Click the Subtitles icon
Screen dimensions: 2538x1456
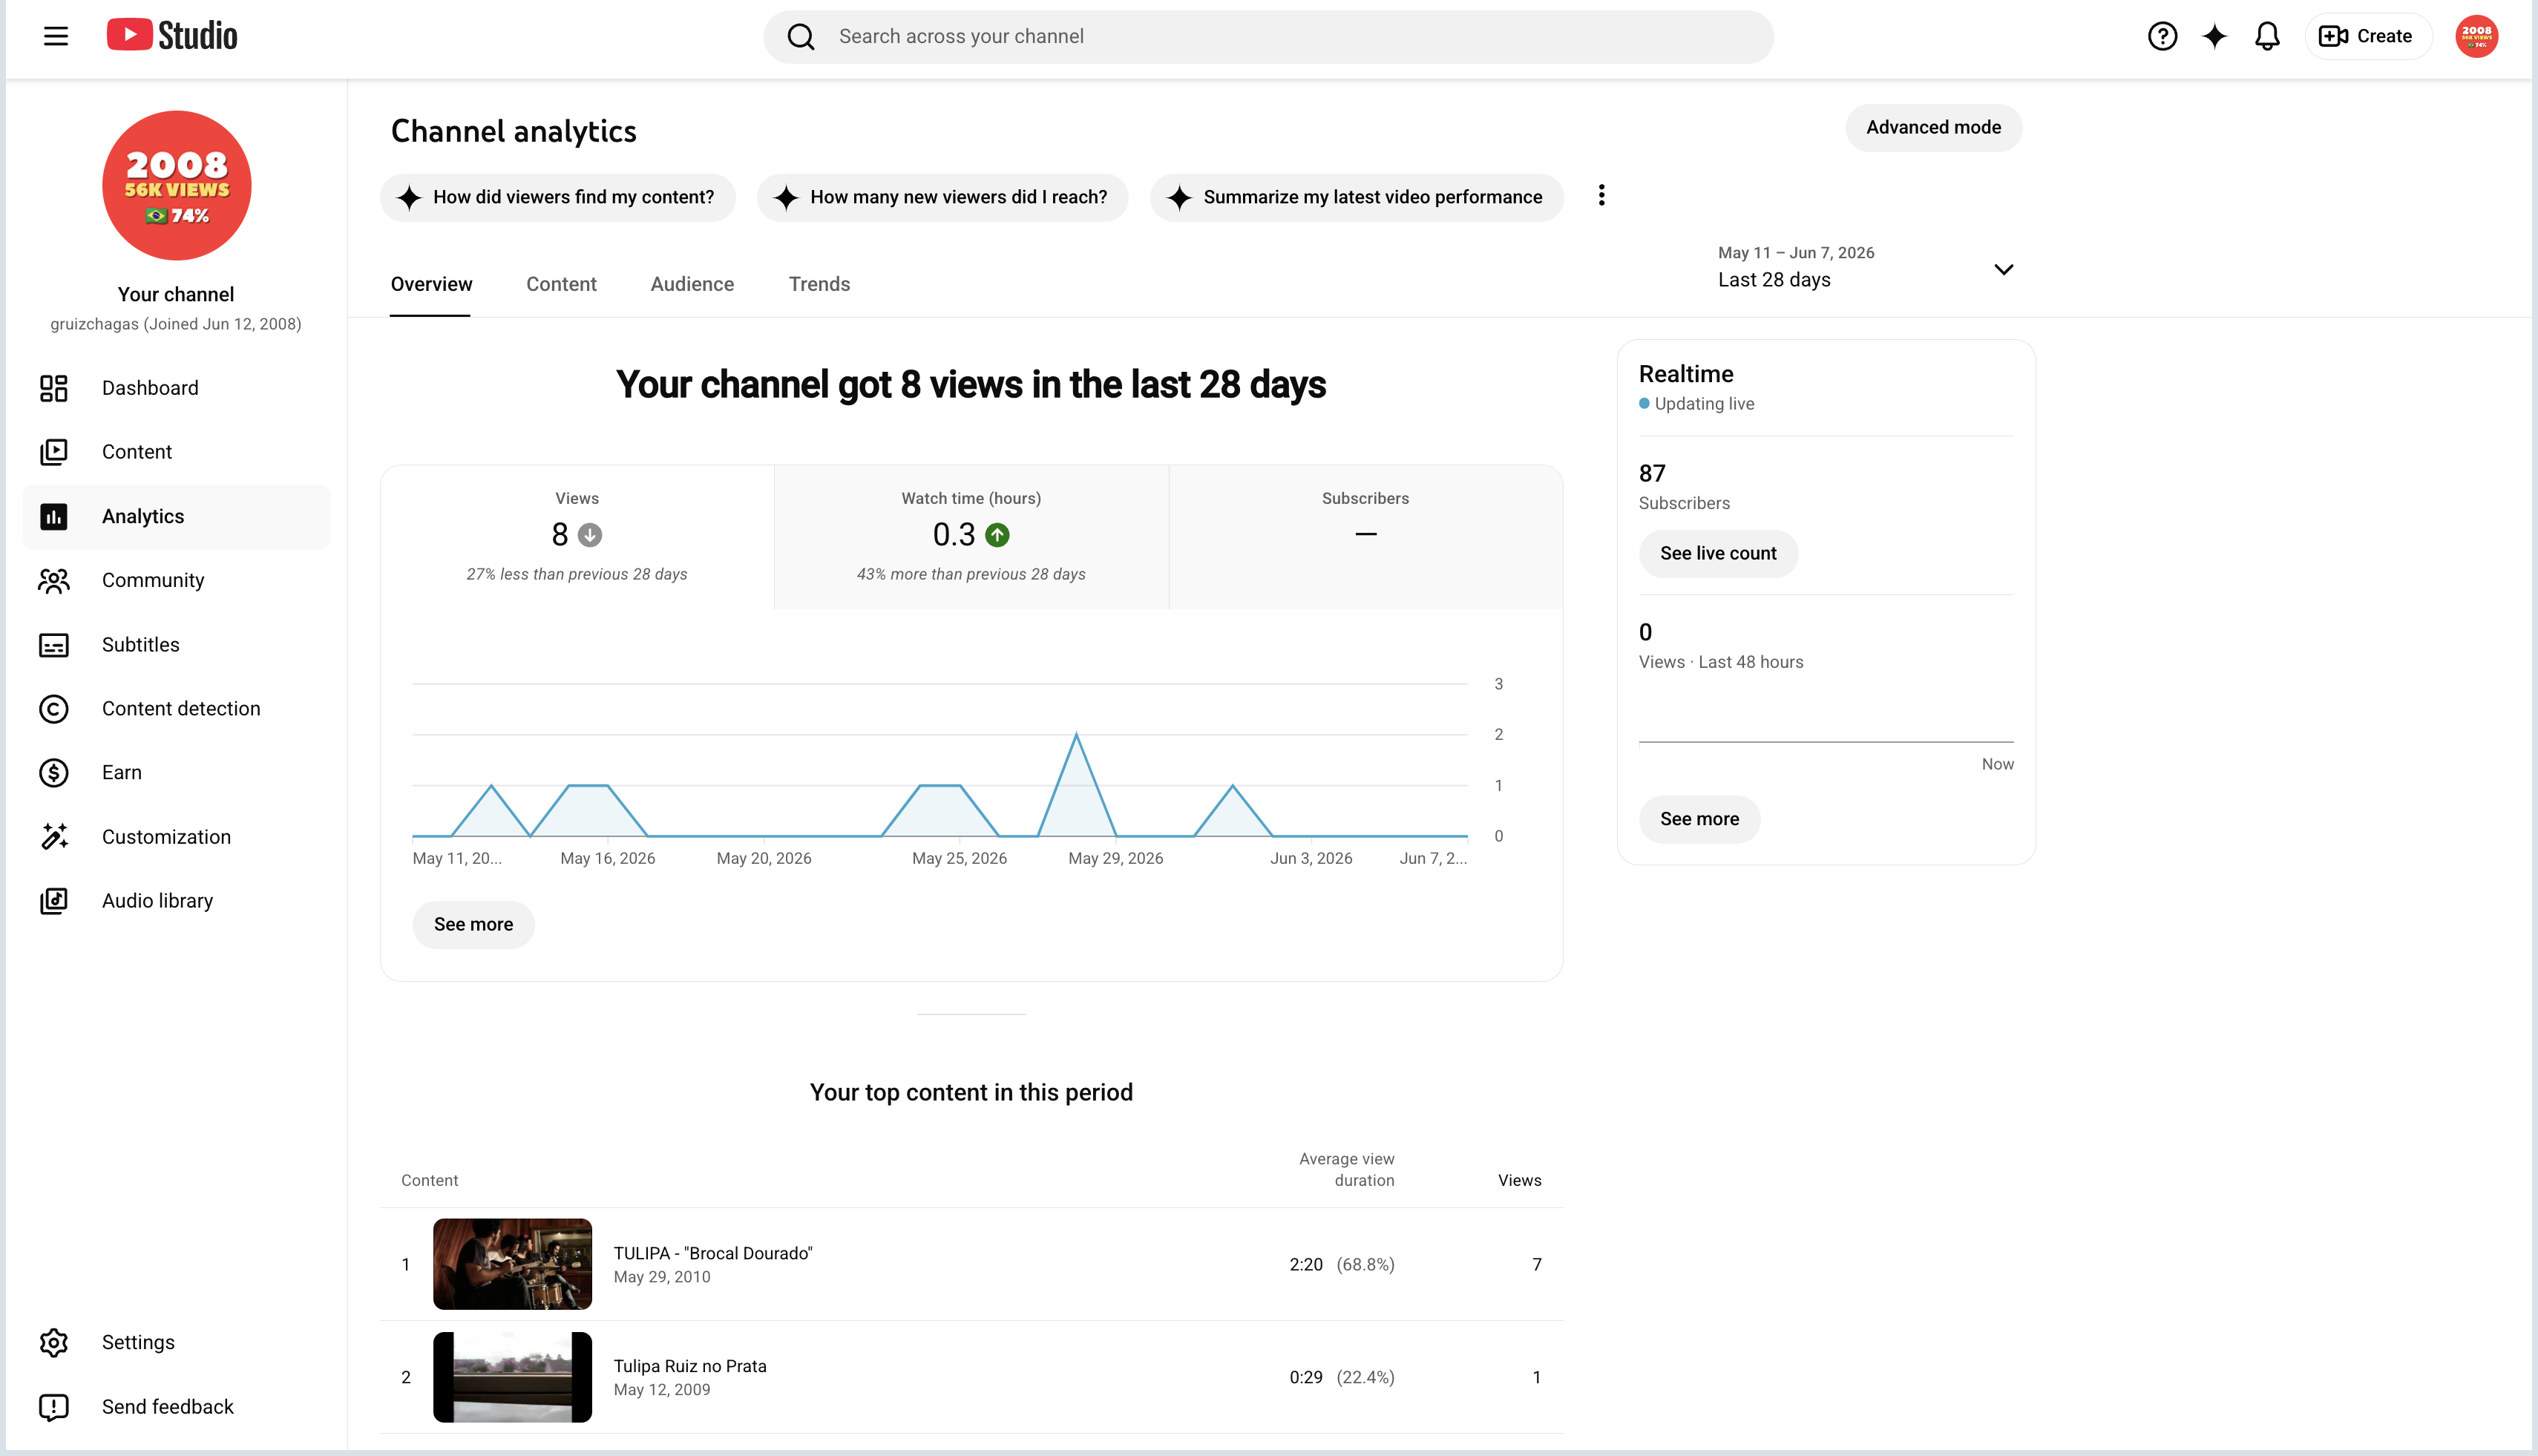(54, 645)
